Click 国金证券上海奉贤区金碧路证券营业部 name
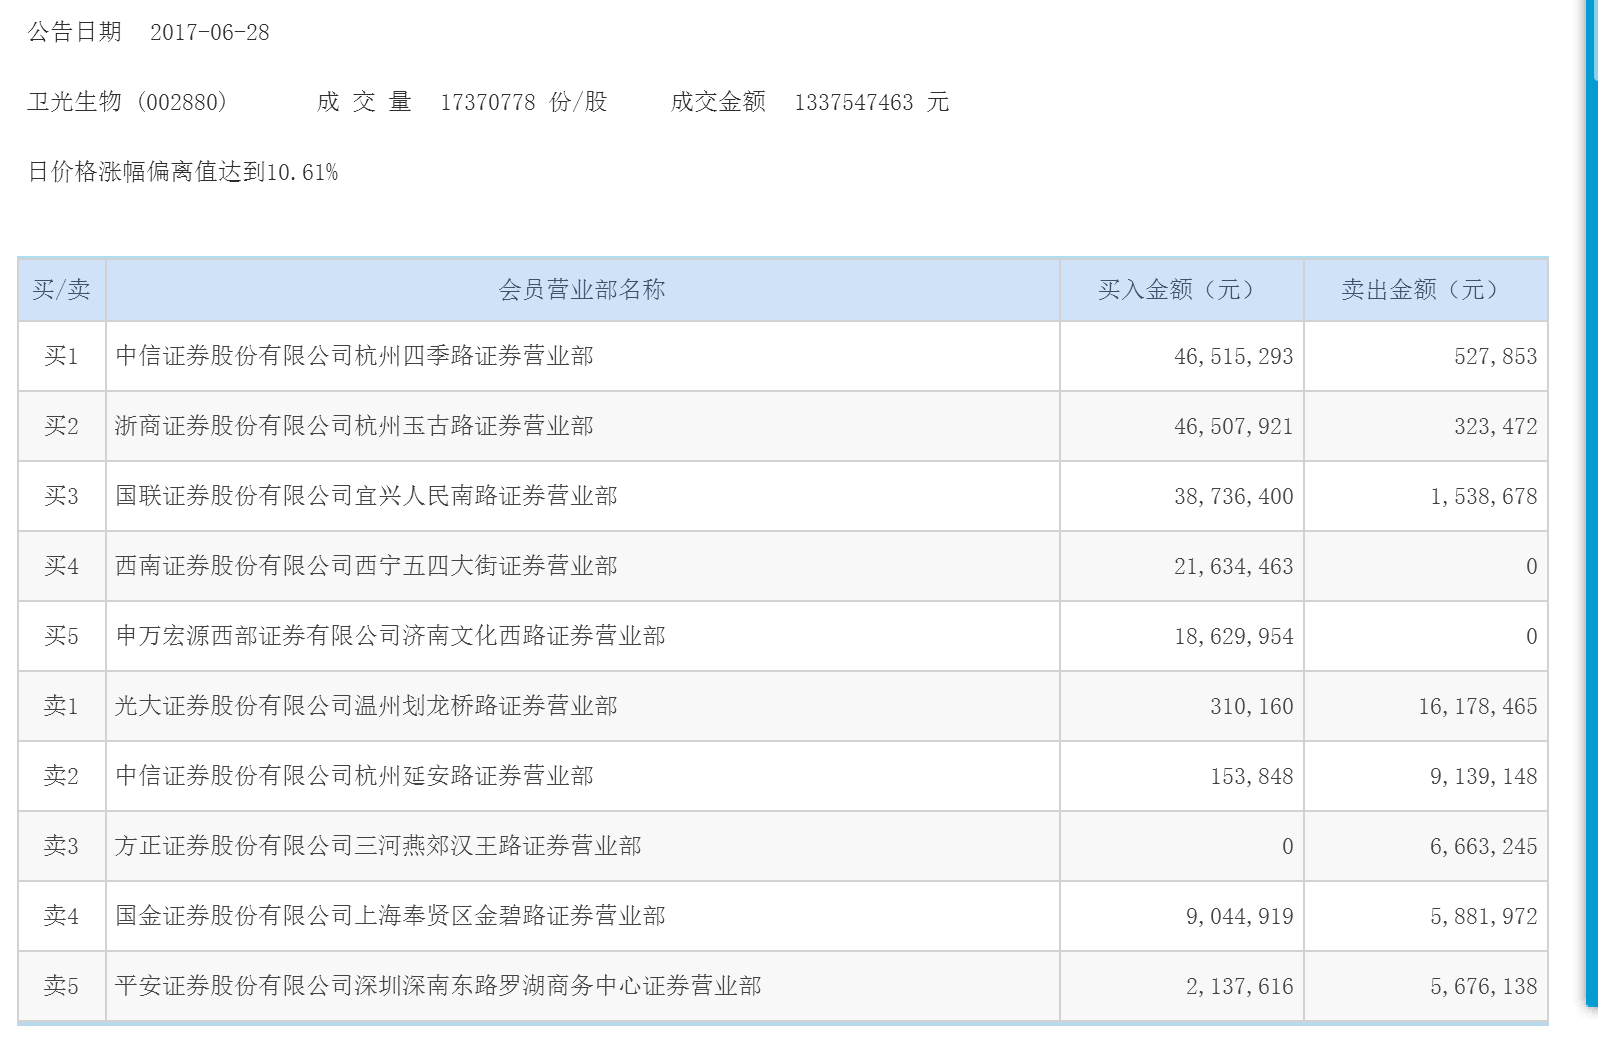 coord(391,916)
